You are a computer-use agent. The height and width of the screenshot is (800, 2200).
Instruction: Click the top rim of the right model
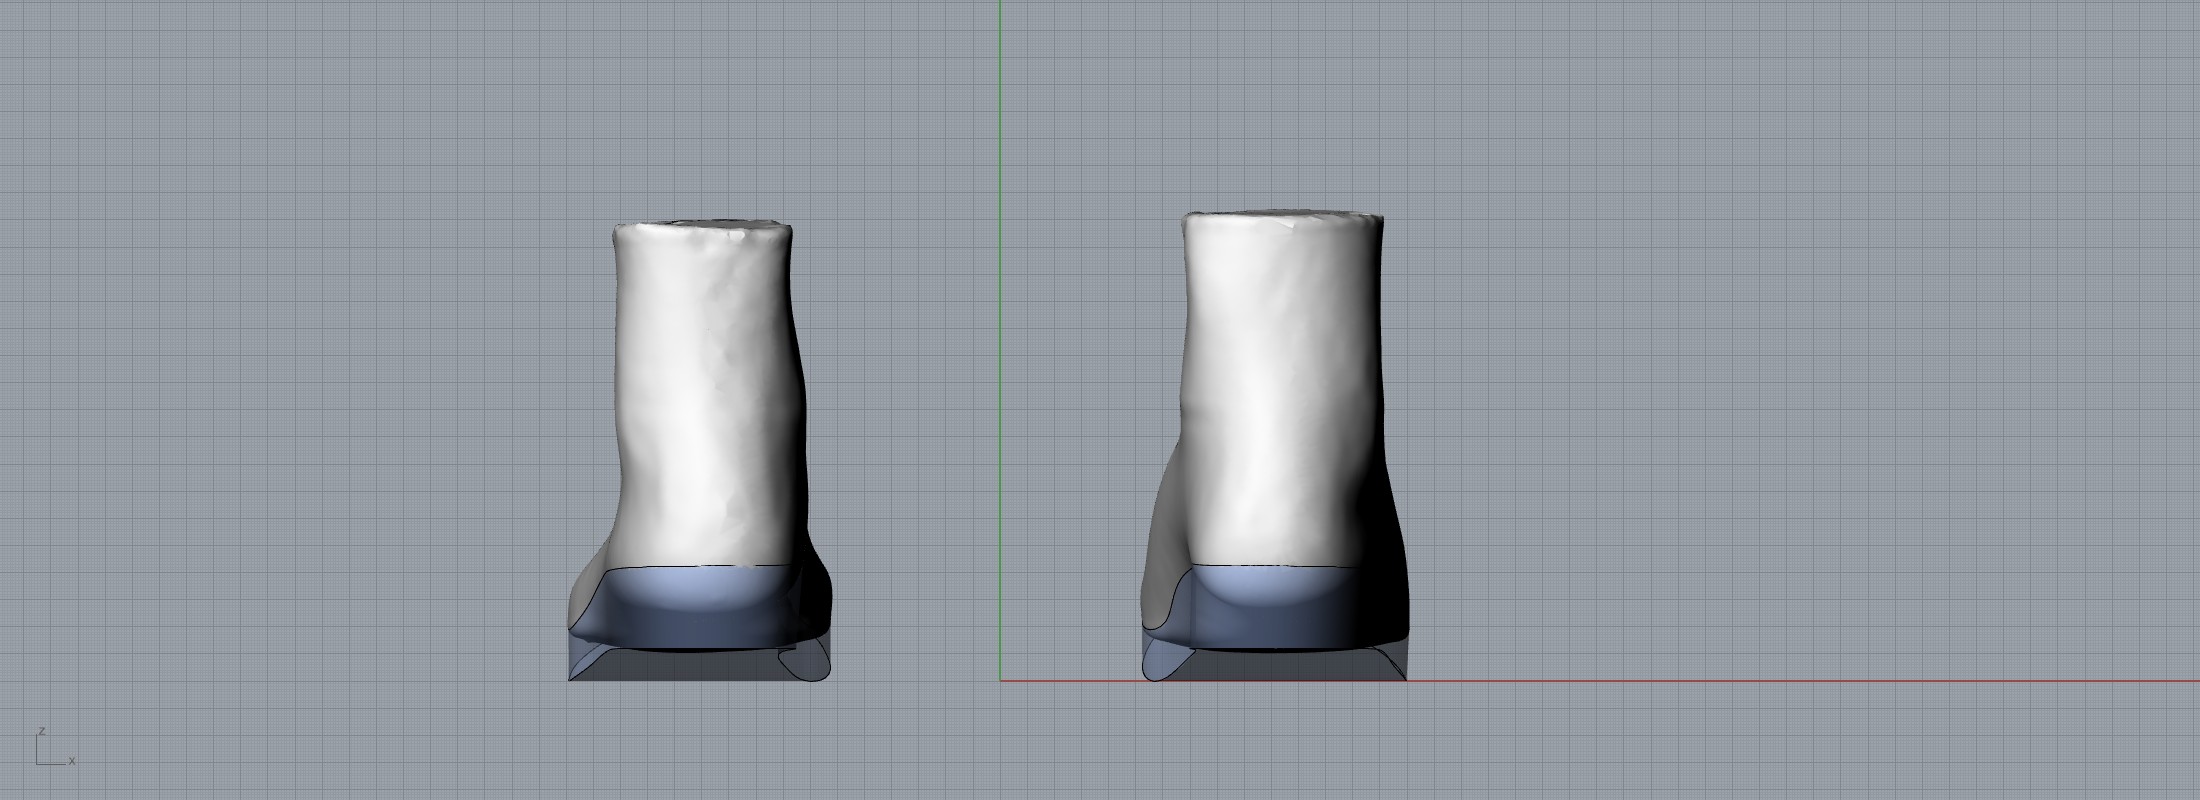tap(1283, 214)
